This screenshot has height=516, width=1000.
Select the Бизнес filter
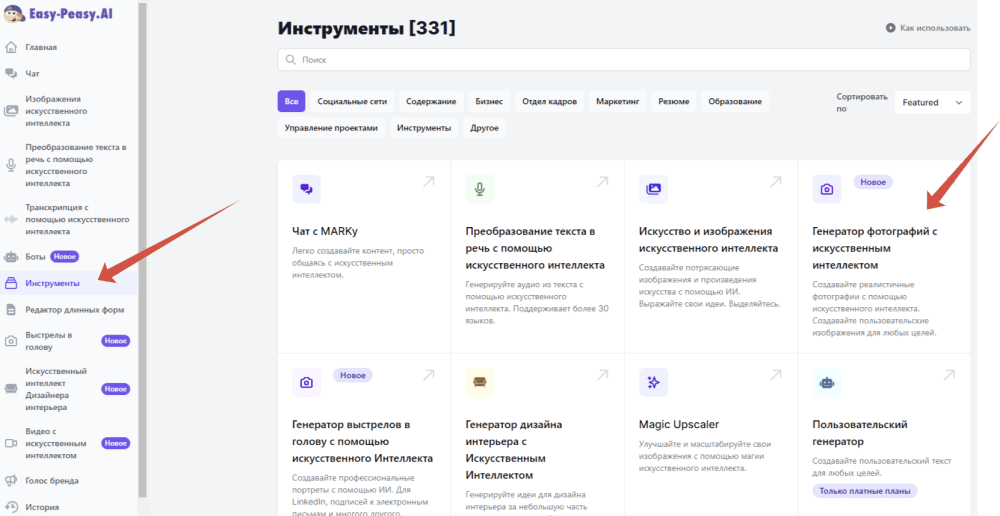click(x=489, y=101)
